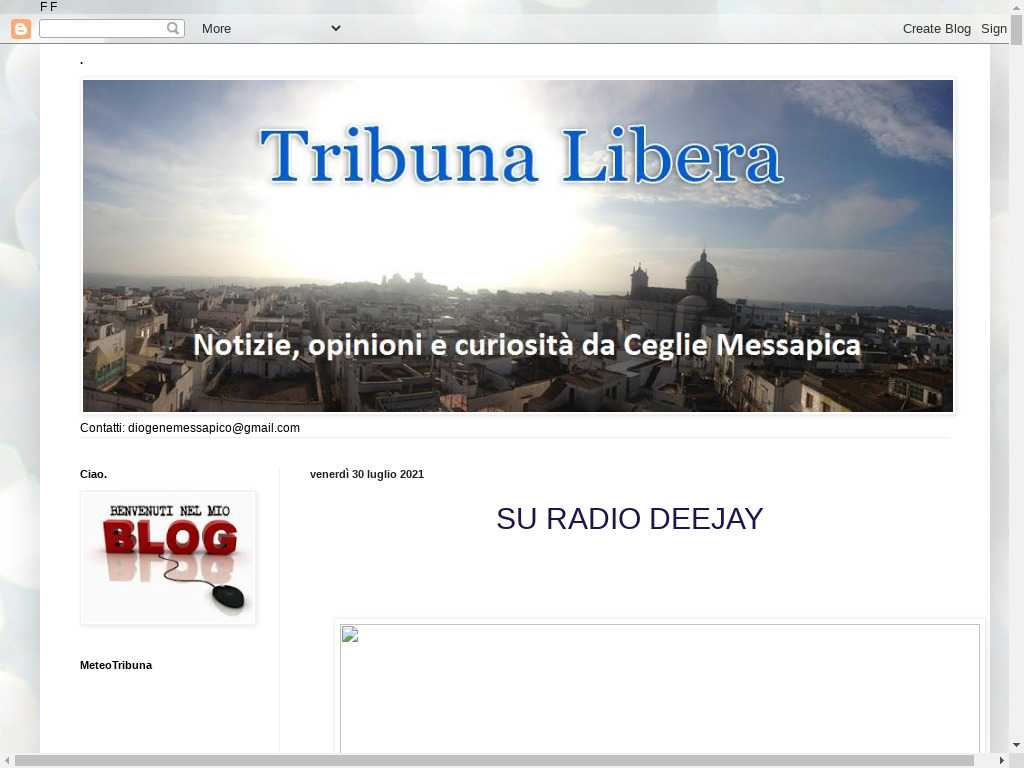Click the venerdì 30 luglio 2021 date

click(367, 474)
